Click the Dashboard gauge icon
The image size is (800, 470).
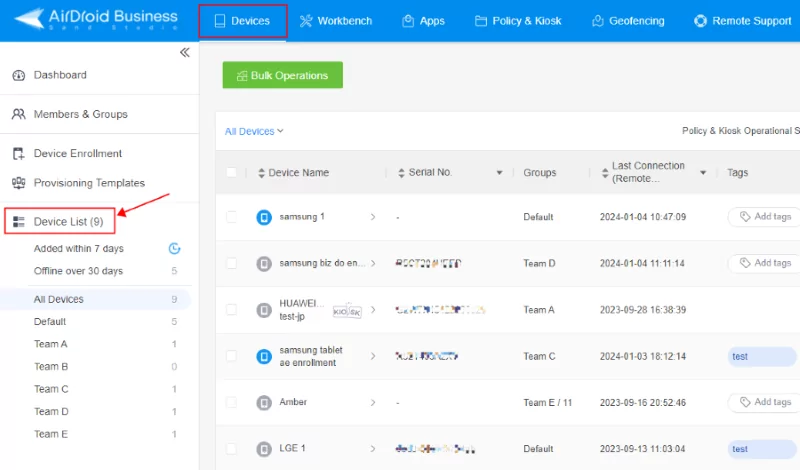18,76
